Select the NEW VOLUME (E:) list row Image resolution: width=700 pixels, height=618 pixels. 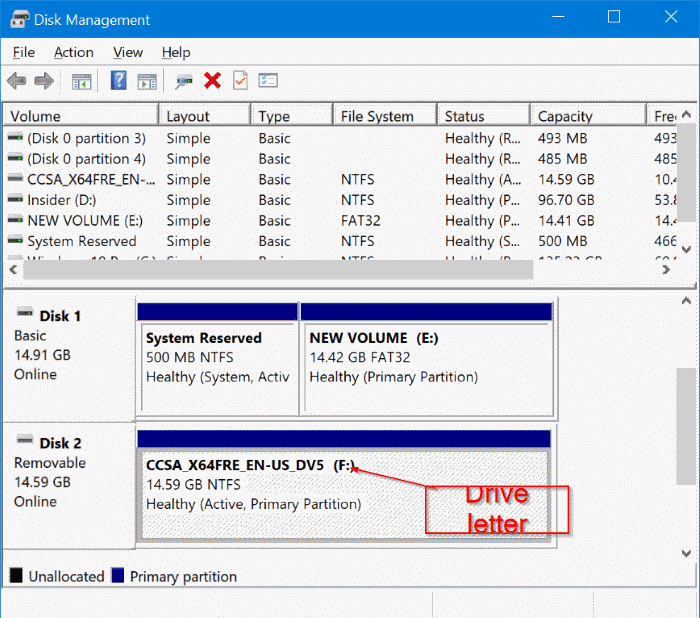(340, 220)
